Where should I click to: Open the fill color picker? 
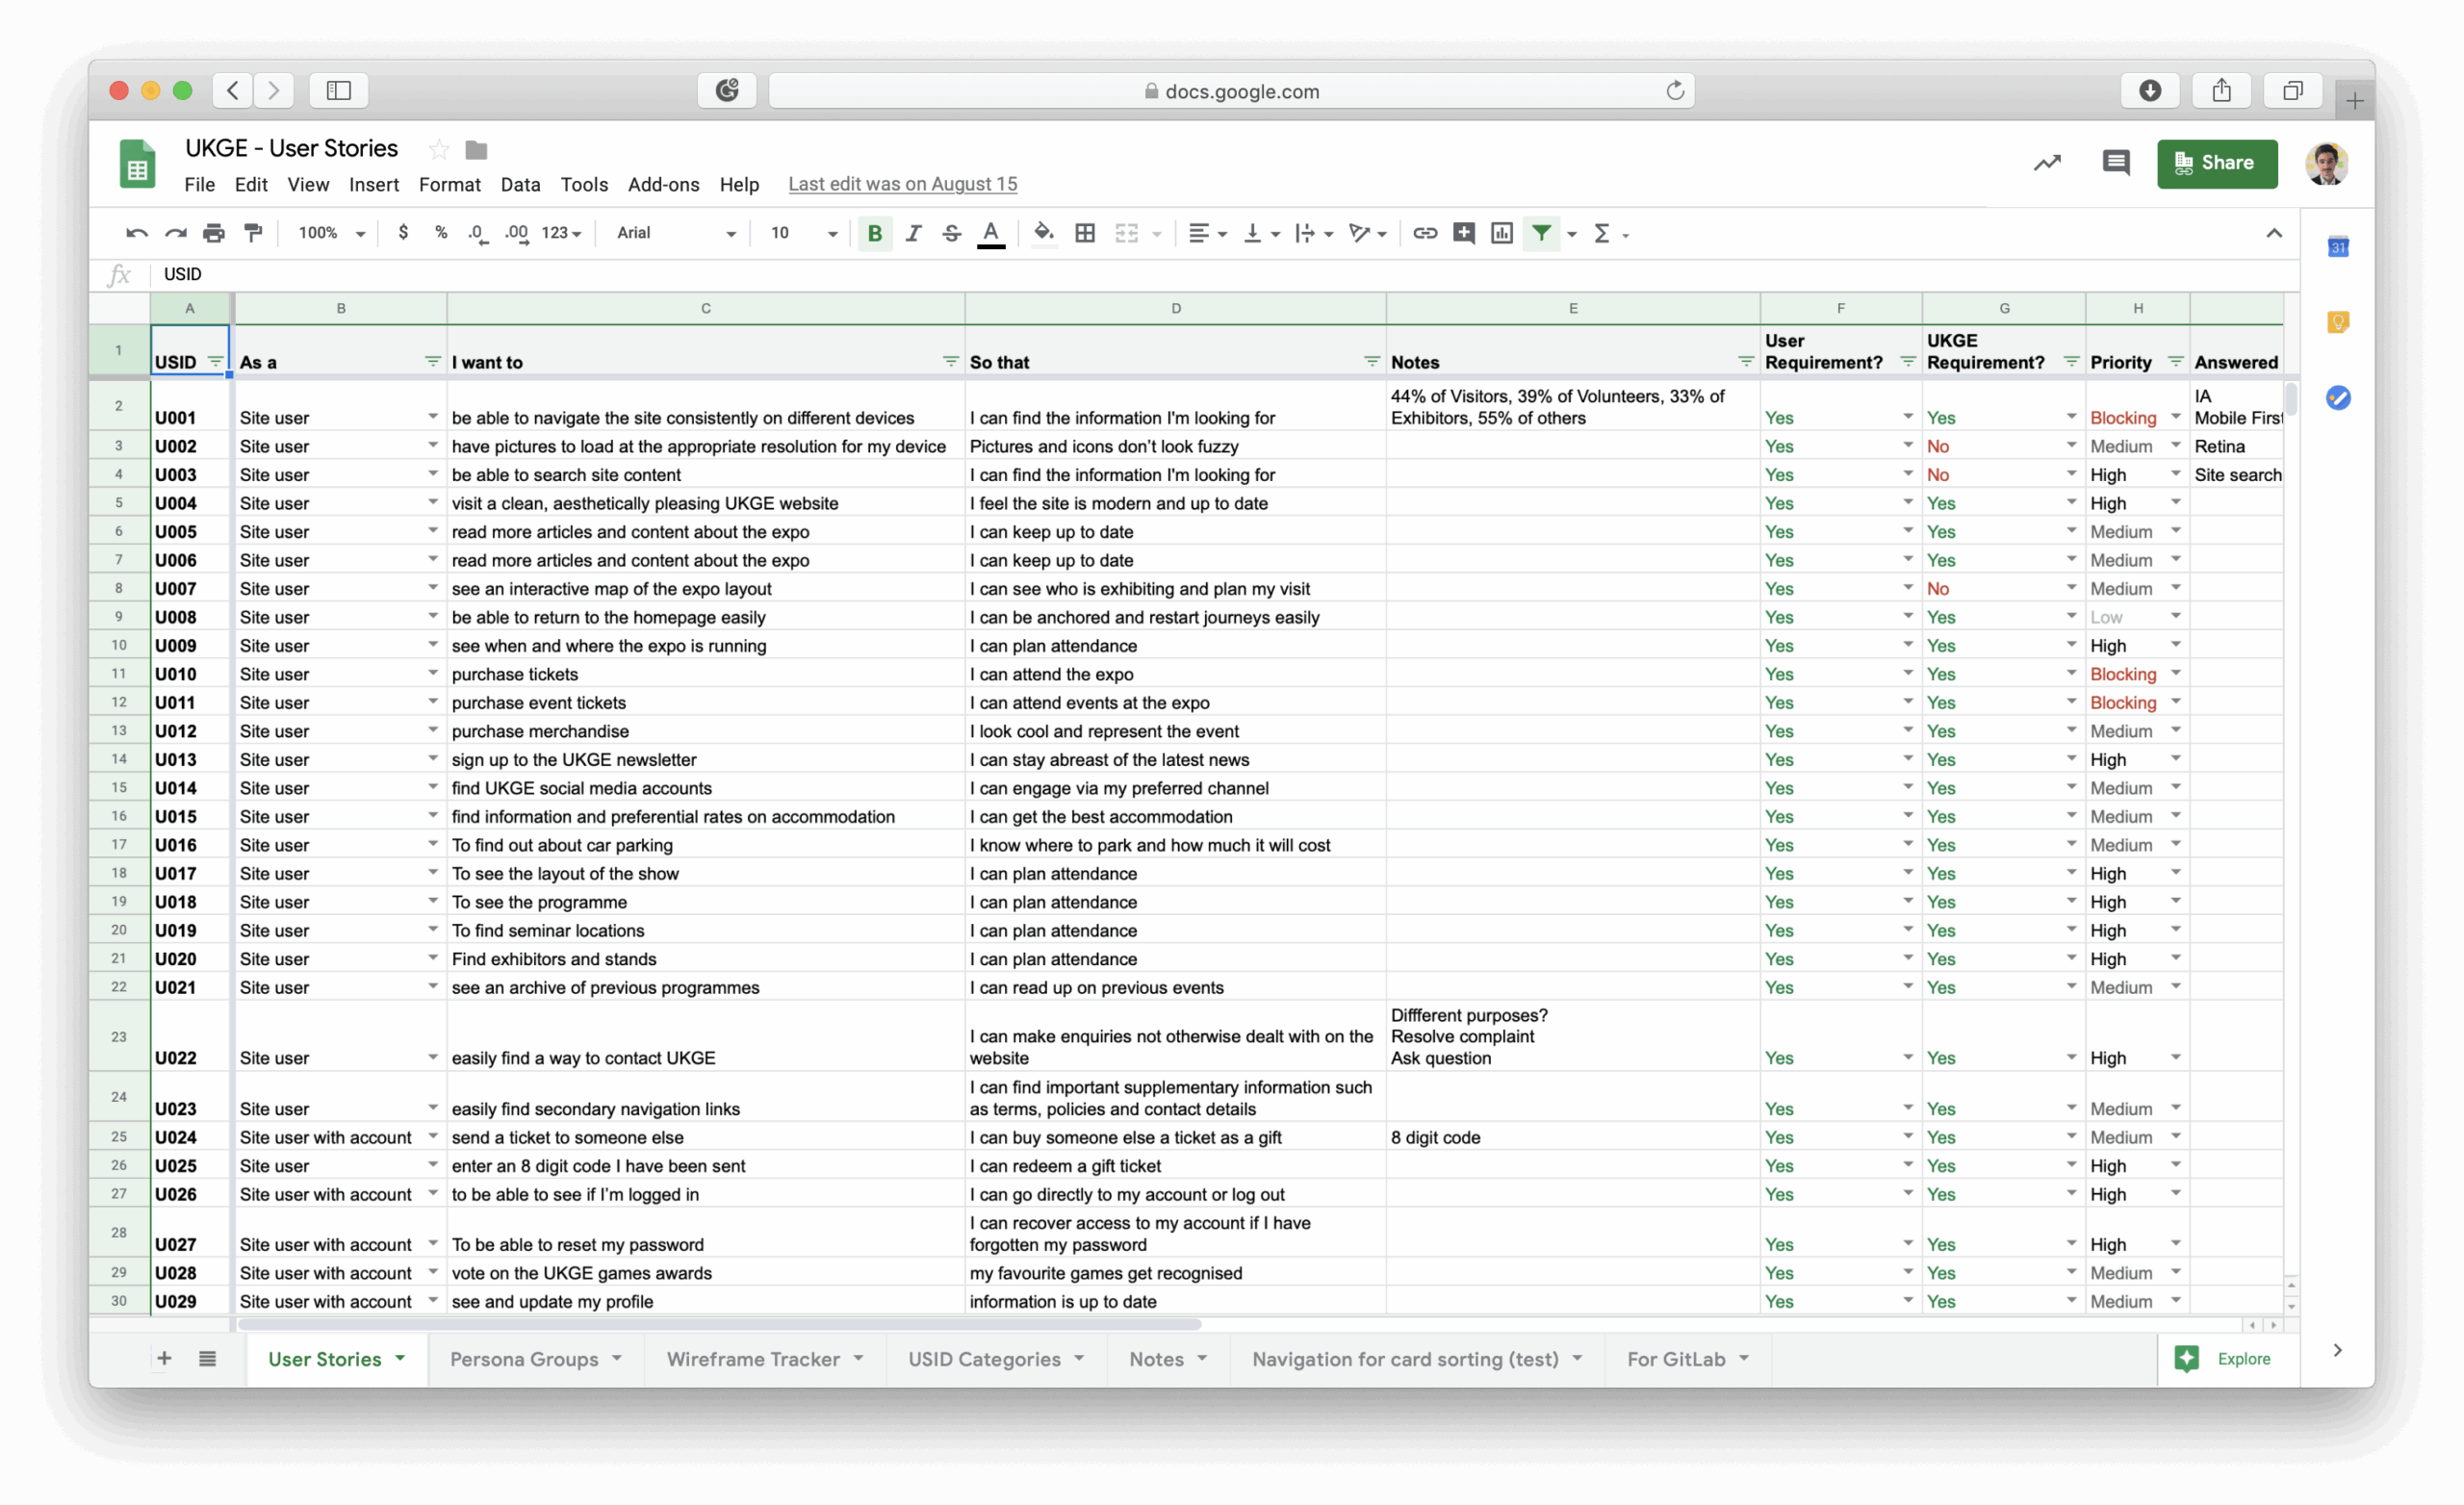[x=1043, y=233]
